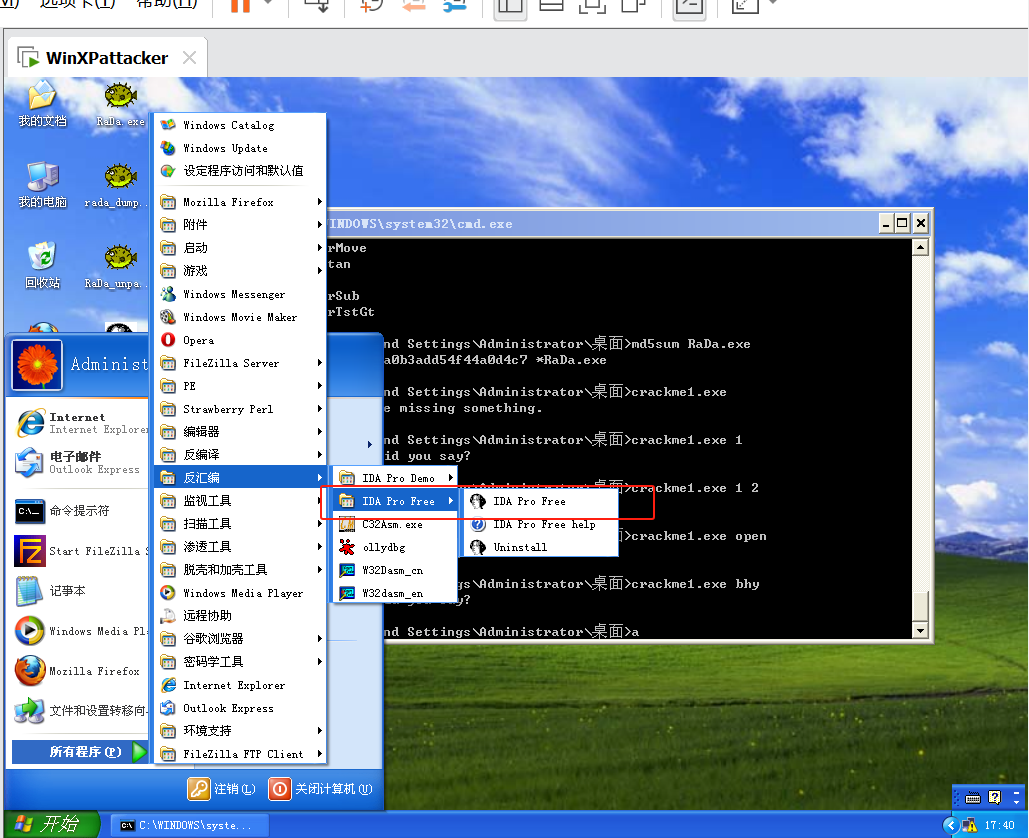1029x838 pixels.
Task: Open IDA Pro Demo submenu
Action: (395, 478)
